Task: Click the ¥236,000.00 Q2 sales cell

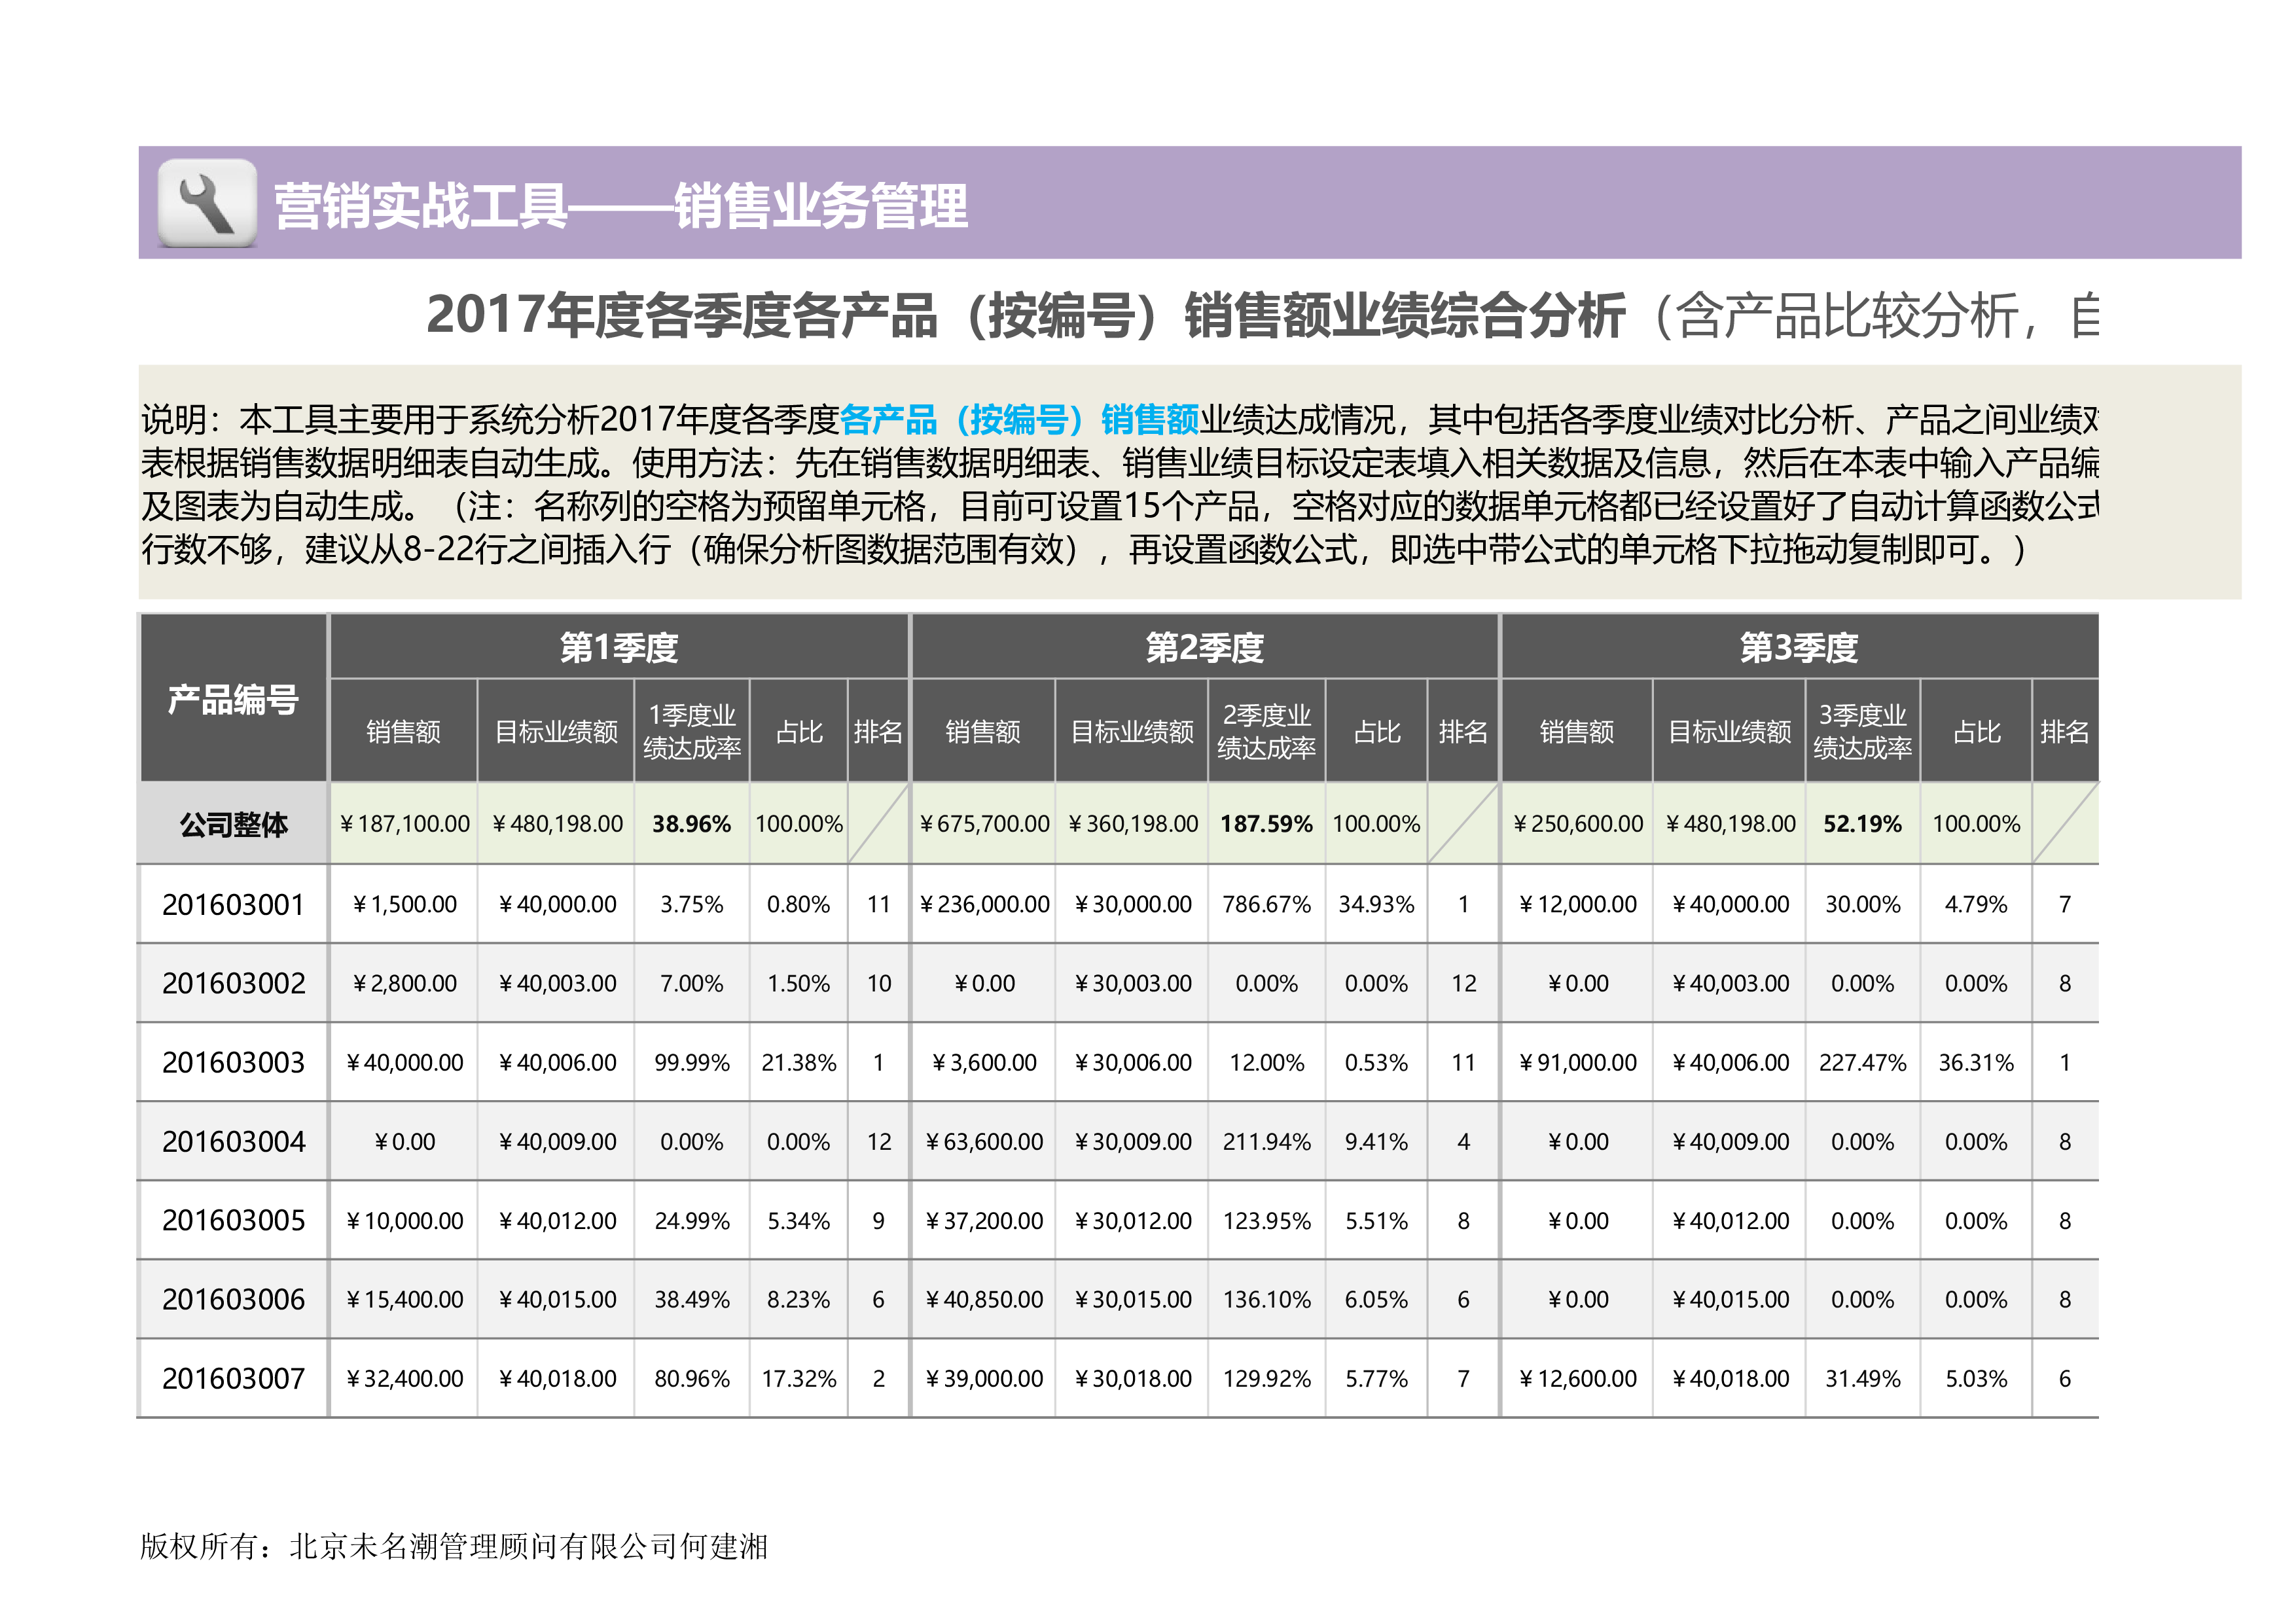Action: [984, 904]
